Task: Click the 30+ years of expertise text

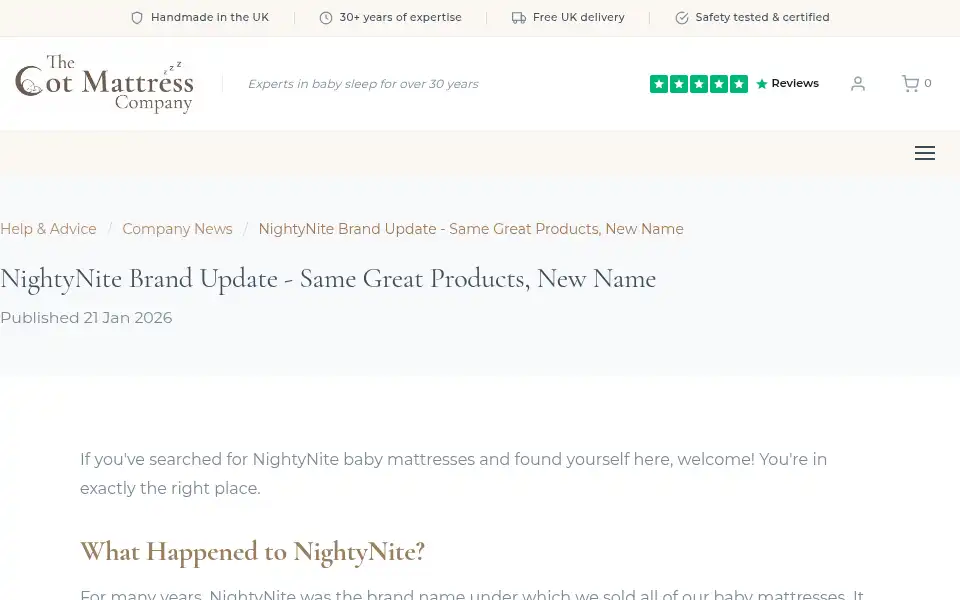Action: (400, 17)
